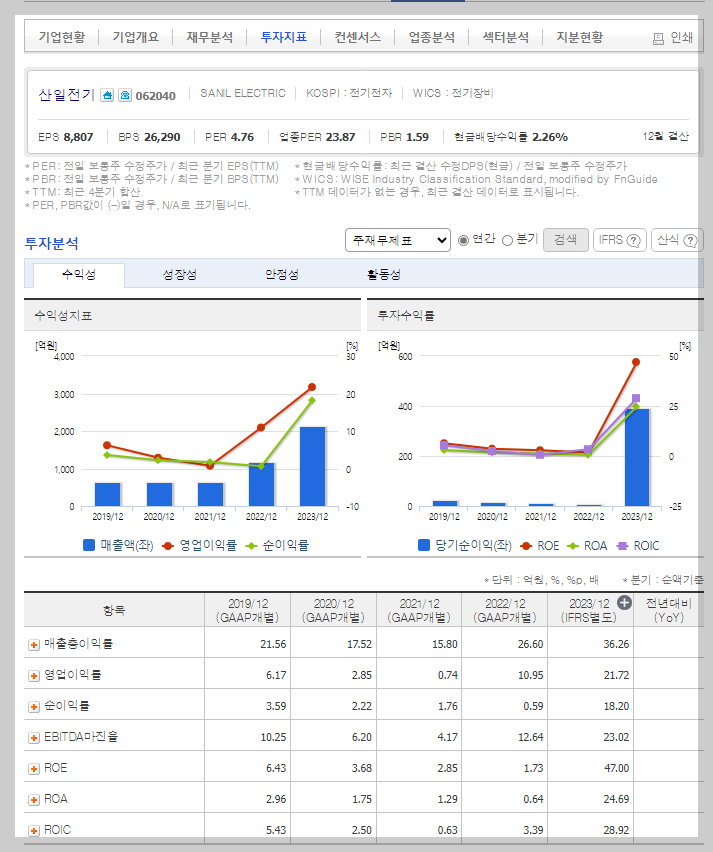Open the 섹터분석 menu tab

pos(505,37)
